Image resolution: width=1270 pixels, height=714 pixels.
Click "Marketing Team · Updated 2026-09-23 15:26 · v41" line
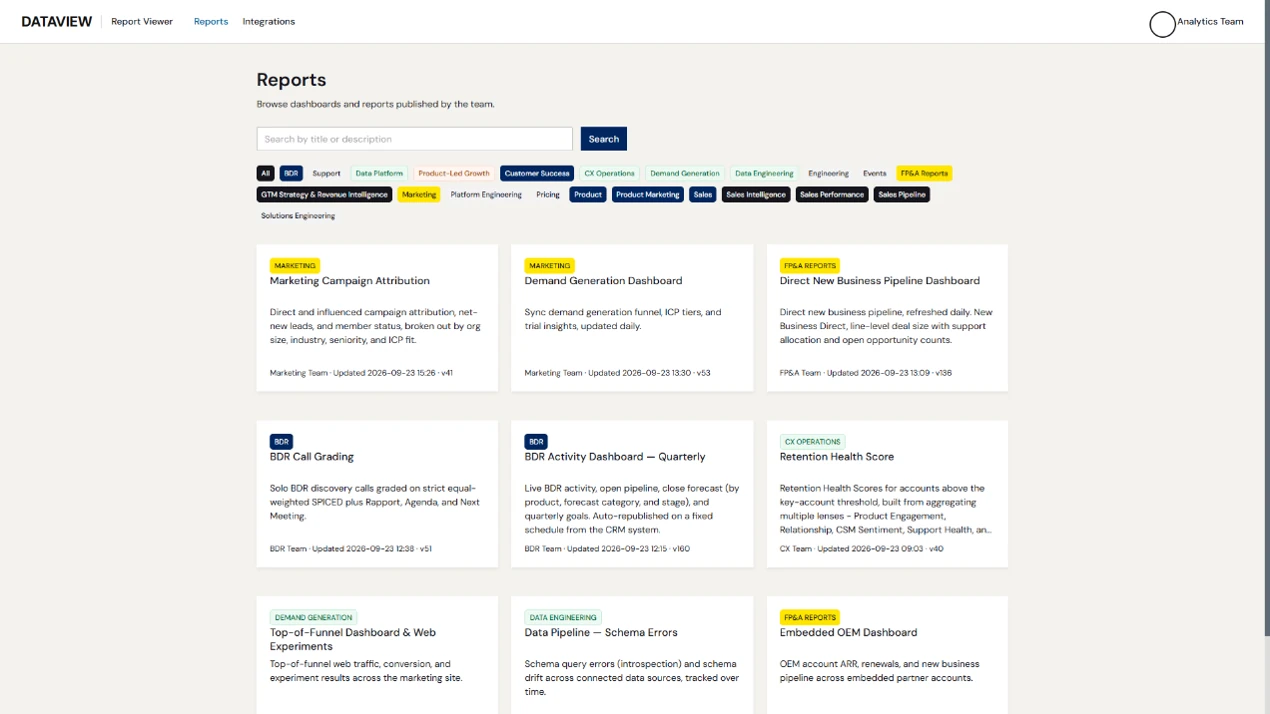pyautogui.click(x=361, y=373)
